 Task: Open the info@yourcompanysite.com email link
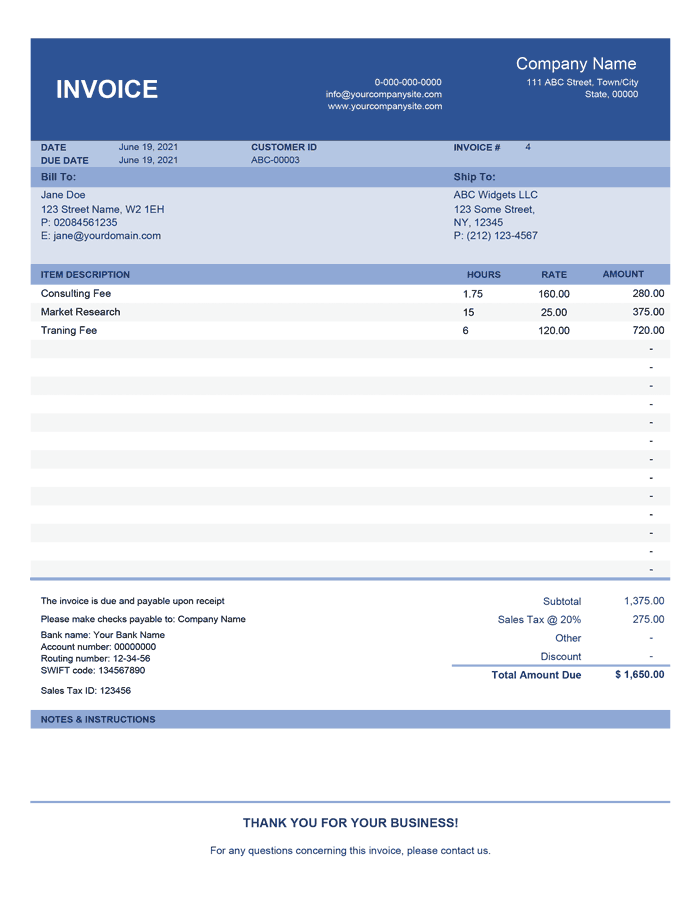pyautogui.click(x=383, y=94)
